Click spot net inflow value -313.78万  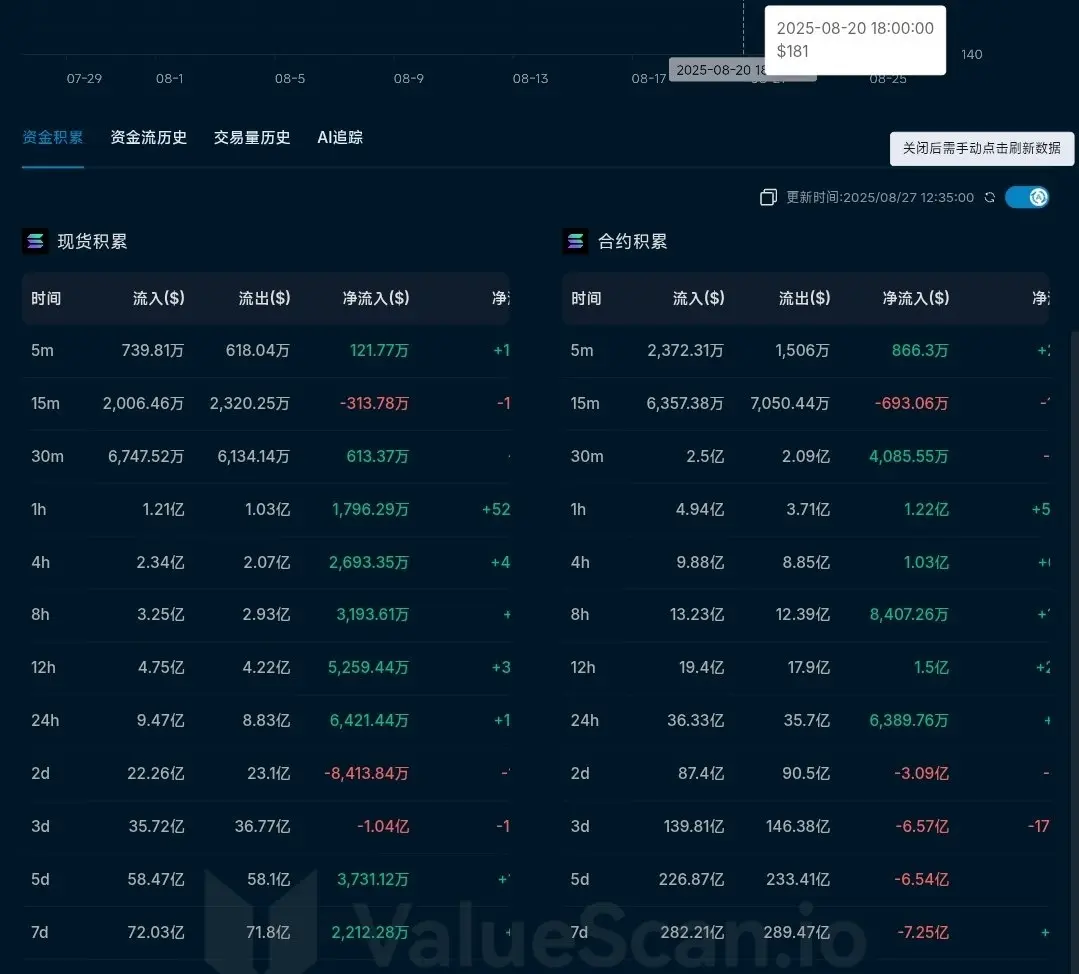click(x=374, y=403)
